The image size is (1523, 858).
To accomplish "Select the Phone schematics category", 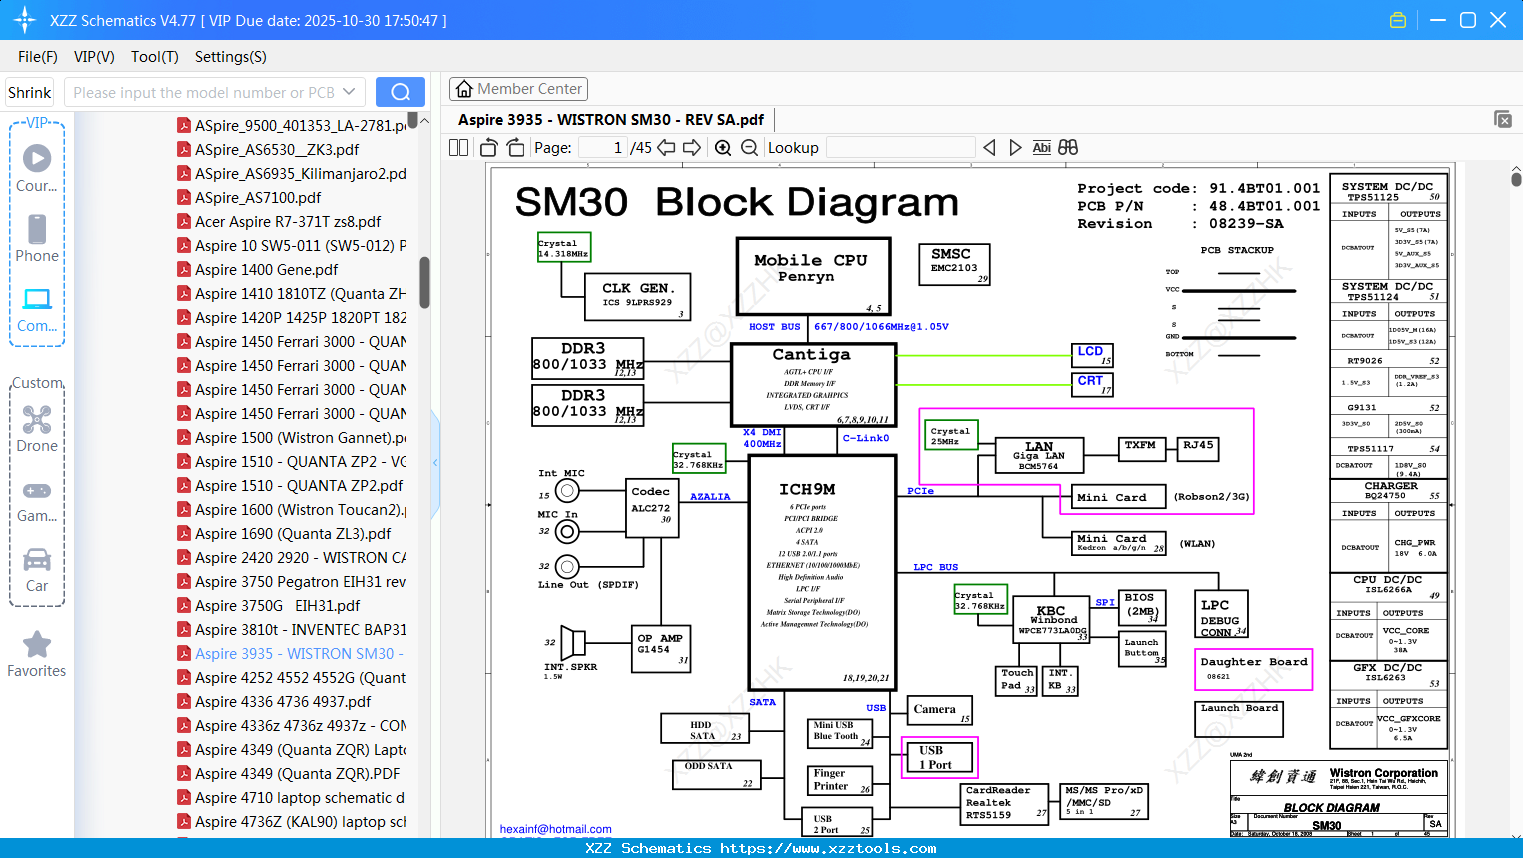I will (37, 238).
